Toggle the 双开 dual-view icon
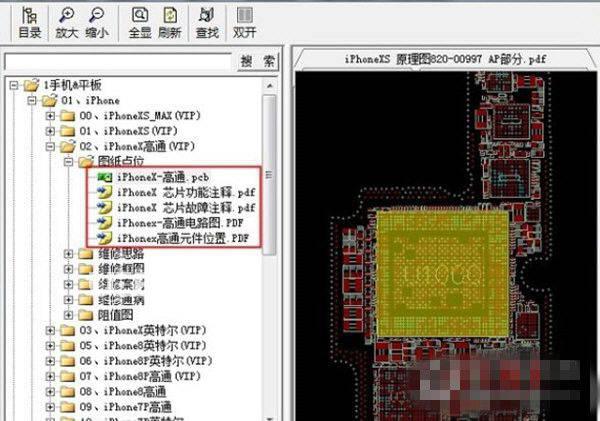The width and height of the screenshot is (600, 421). pos(244,23)
